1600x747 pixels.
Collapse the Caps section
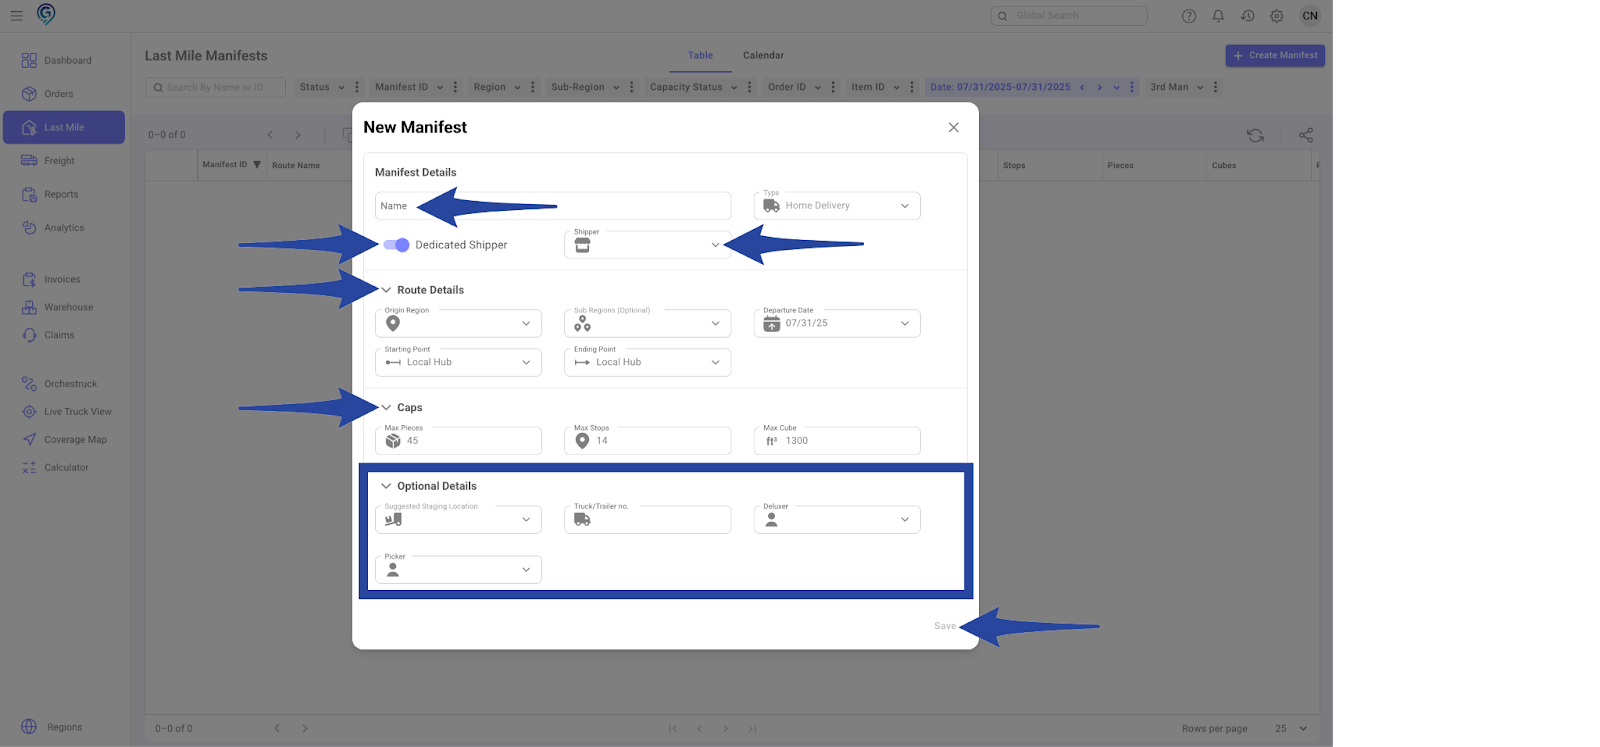click(x=386, y=408)
